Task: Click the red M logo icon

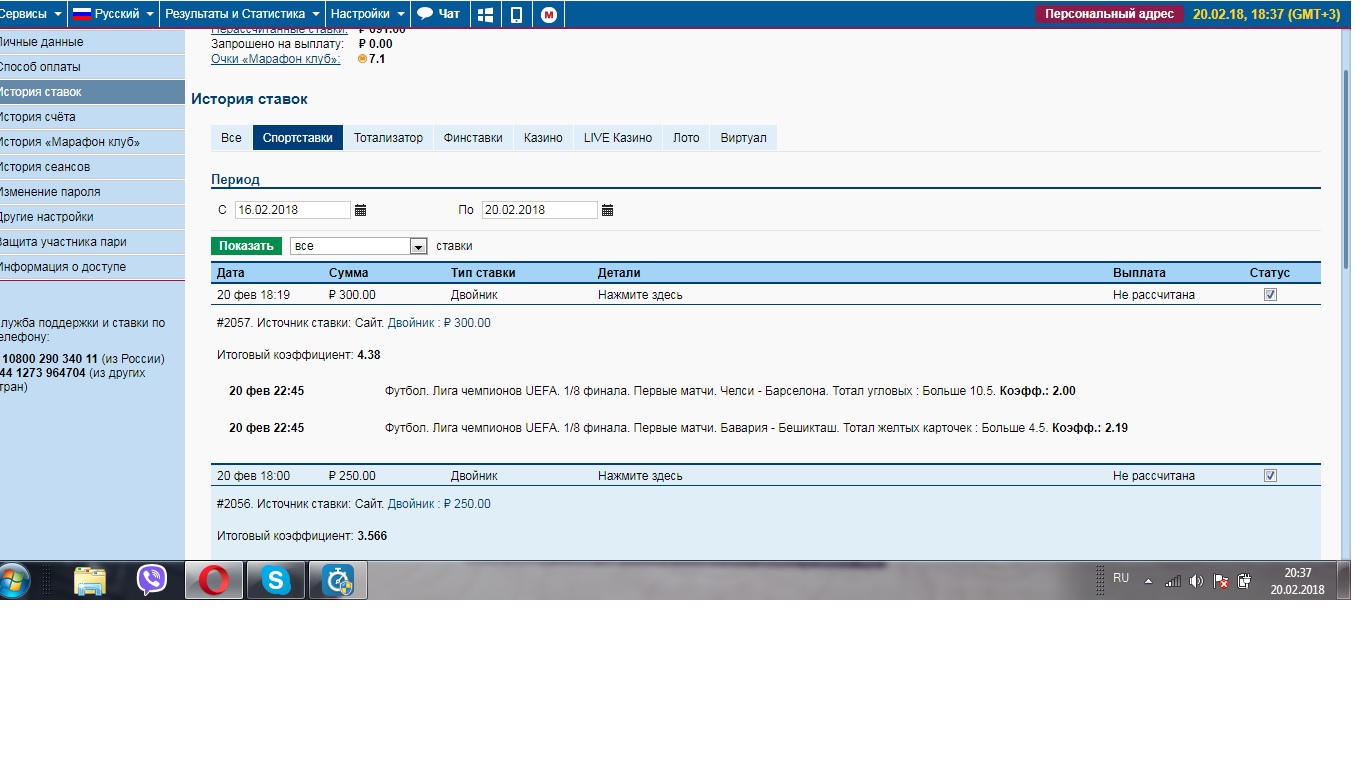Action: click(x=548, y=15)
